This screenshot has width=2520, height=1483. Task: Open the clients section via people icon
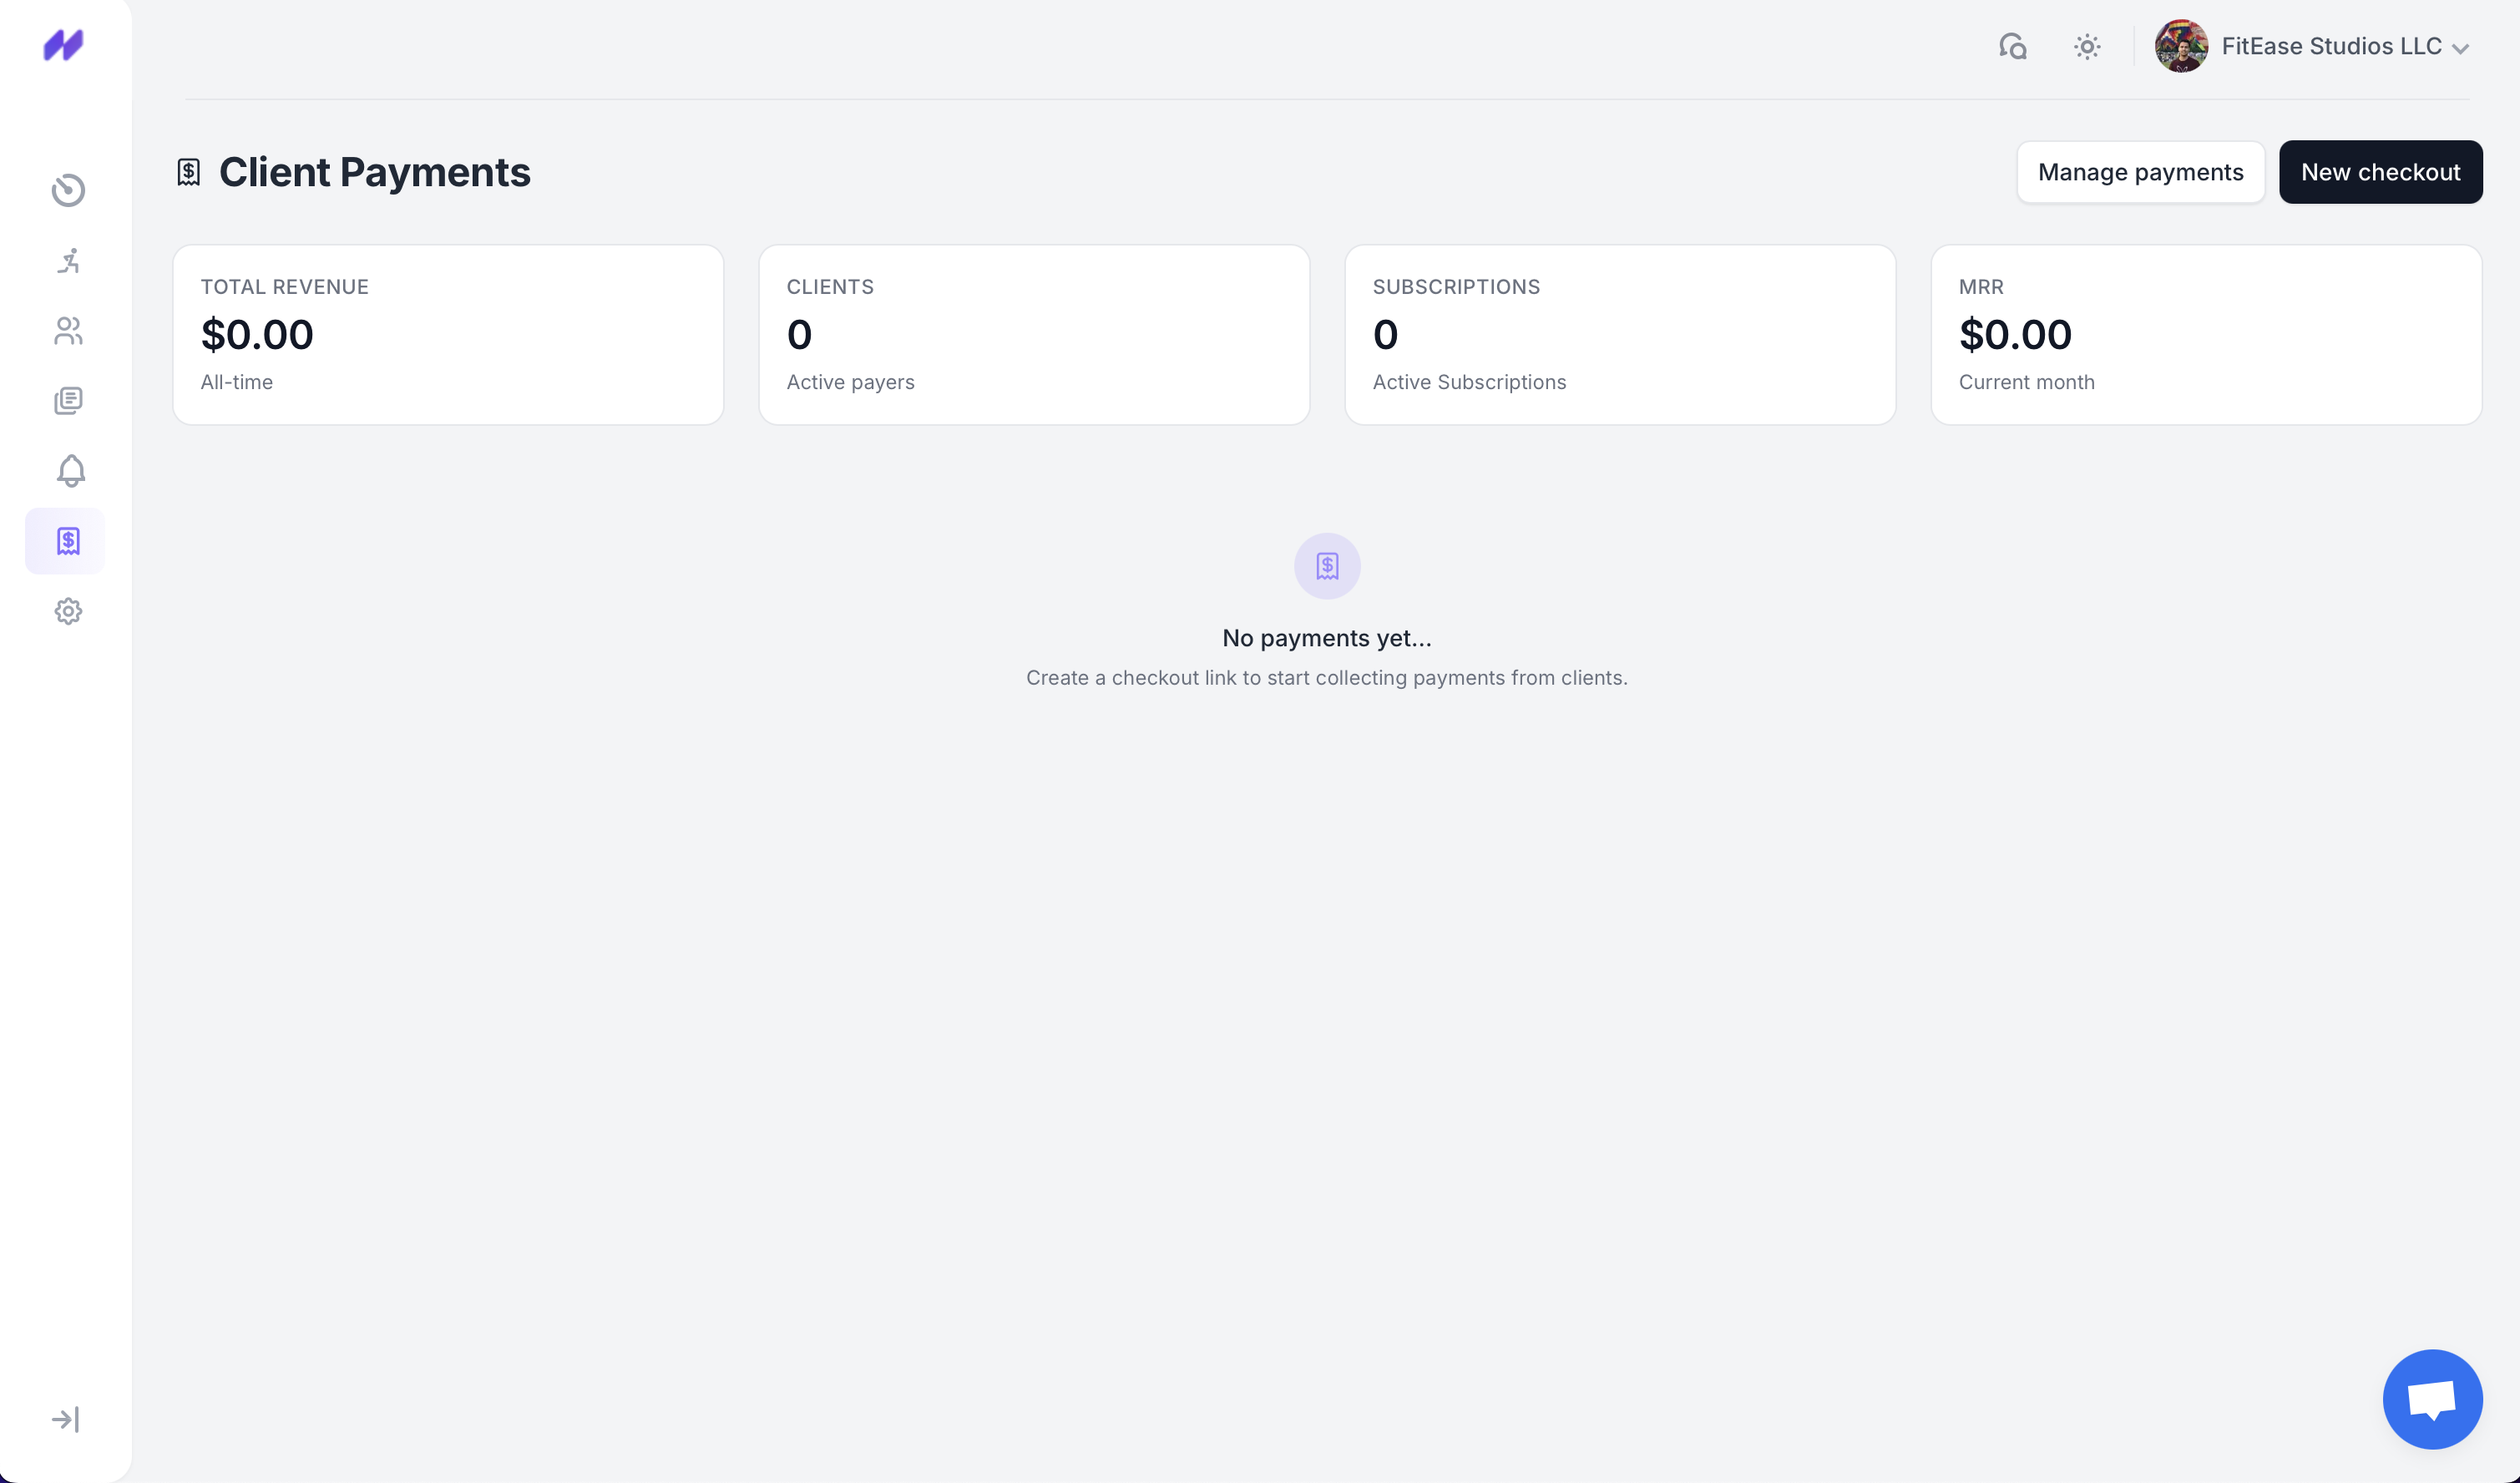click(x=67, y=331)
